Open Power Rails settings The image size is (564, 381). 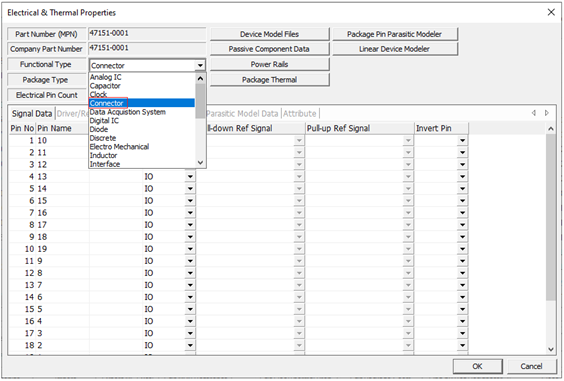pyautogui.click(x=269, y=64)
